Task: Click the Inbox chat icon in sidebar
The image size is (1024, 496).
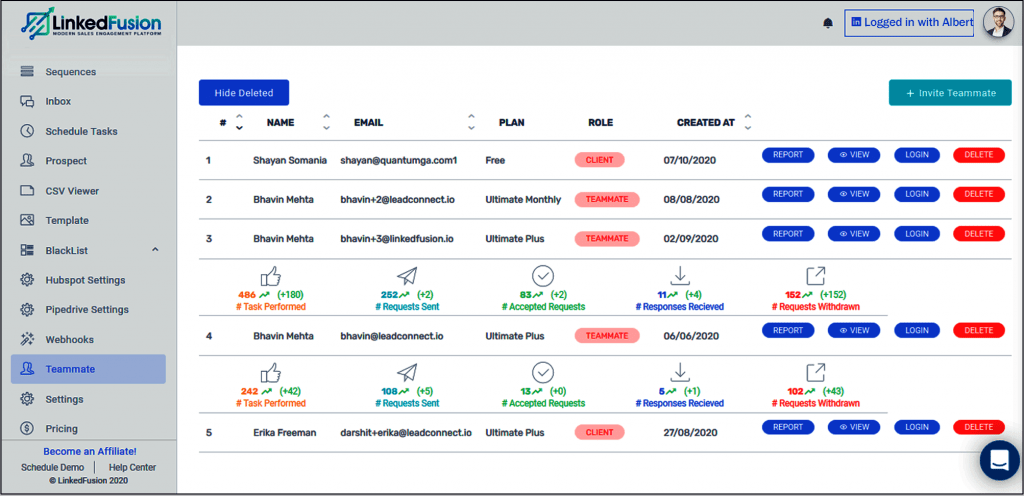Action: (x=27, y=101)
